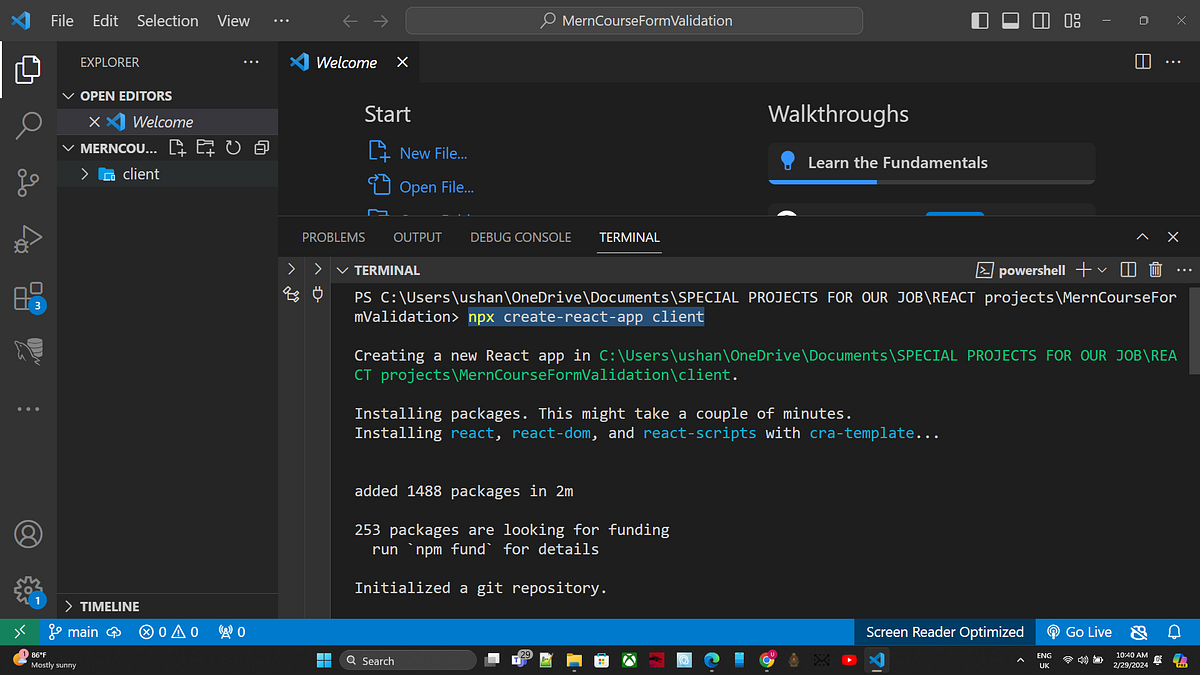Toggle Screen Reader Optimized status item
1200x675 pixels.
click(944, 632)
